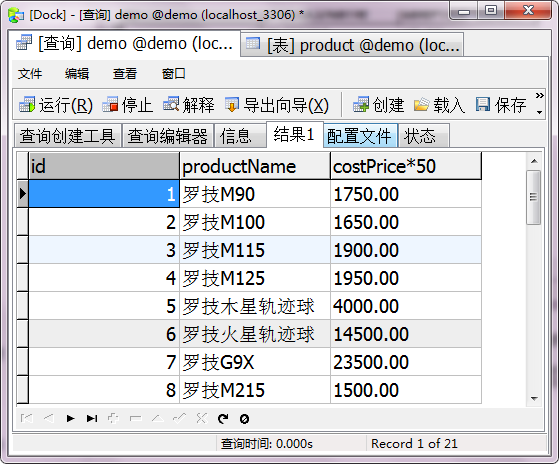Click the productName column header
The height and width of the screenshot is (464, 559).
pos(255,166)
